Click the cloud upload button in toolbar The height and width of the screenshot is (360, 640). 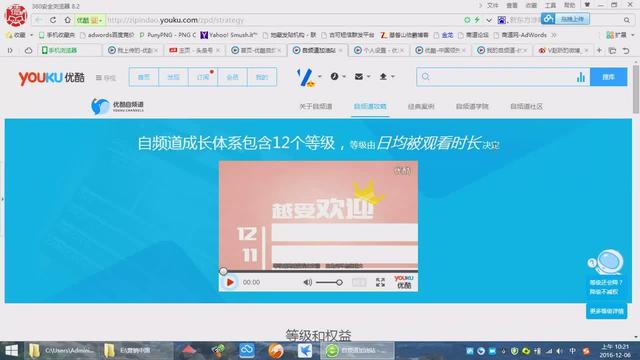point(565,19)
